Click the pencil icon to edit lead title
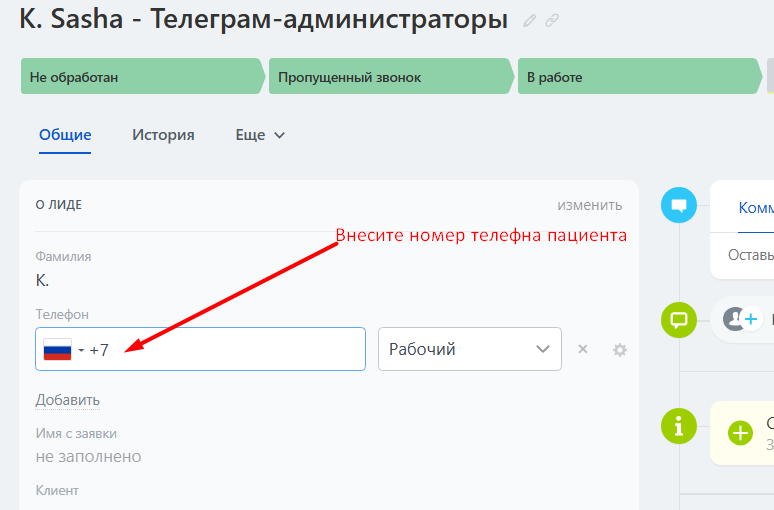This screenshot has width=774, height=510. [x=529, y=21]
